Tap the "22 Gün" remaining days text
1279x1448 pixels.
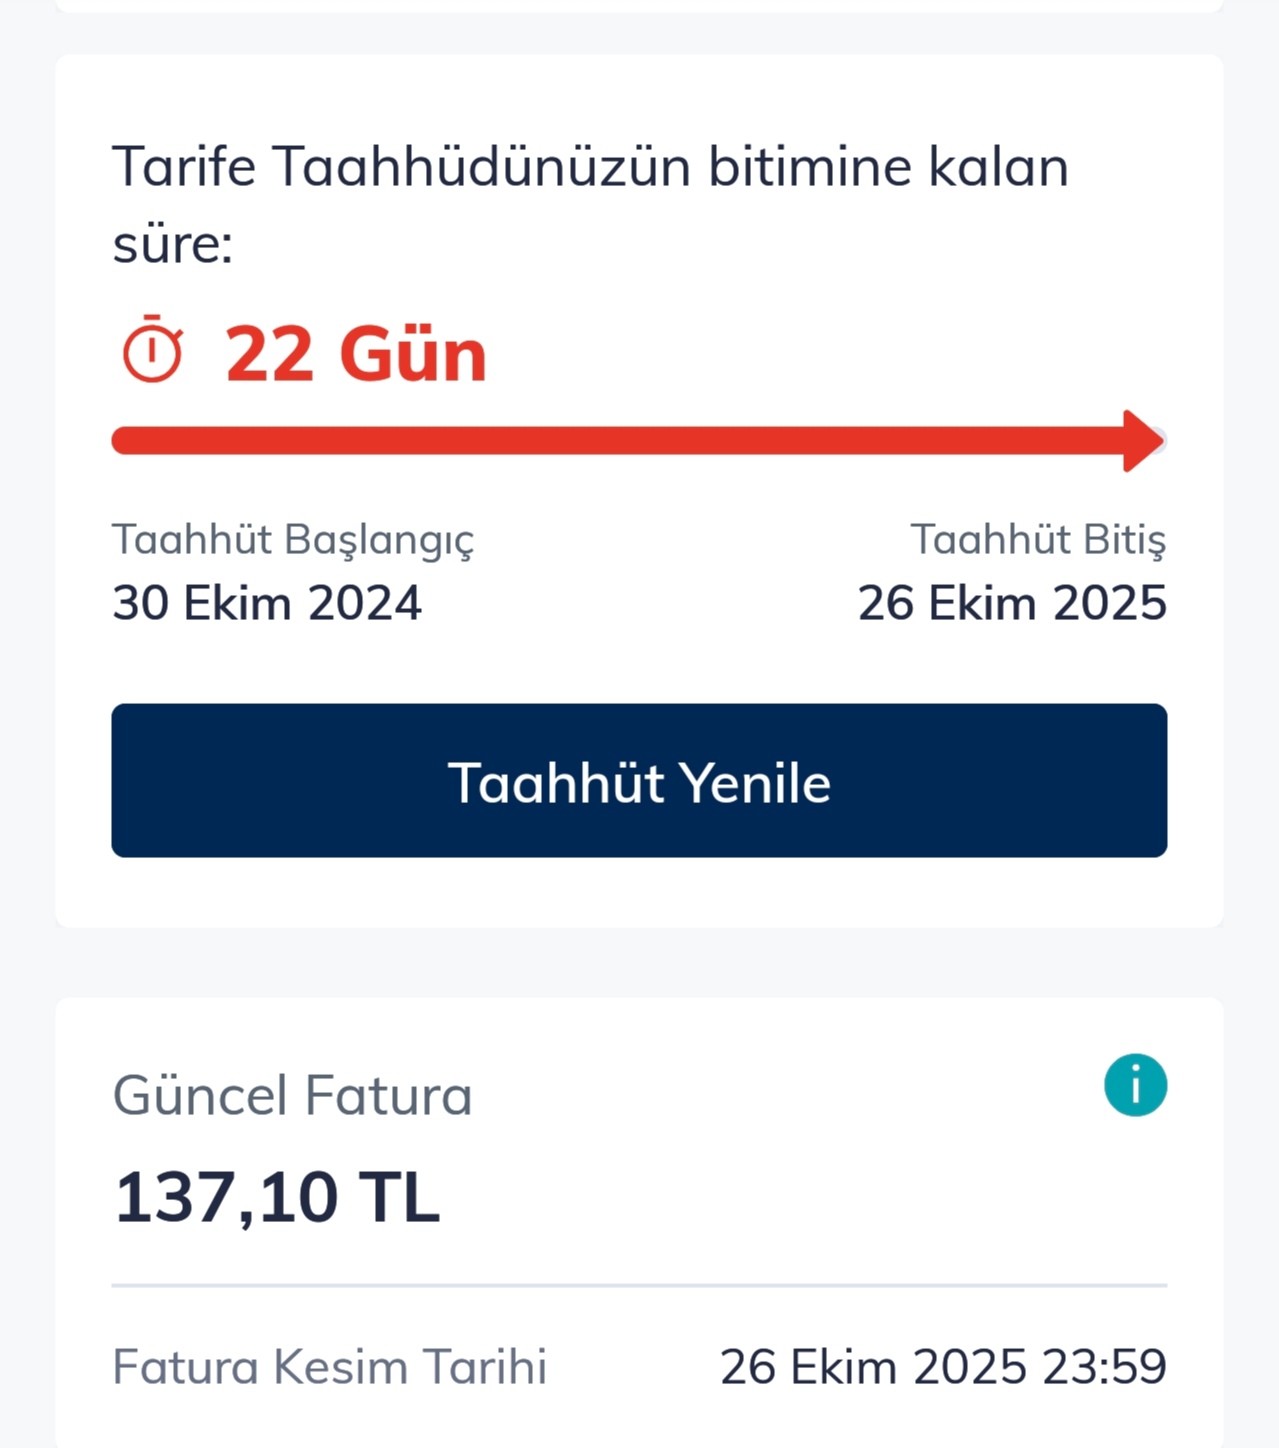coord(355,354)
